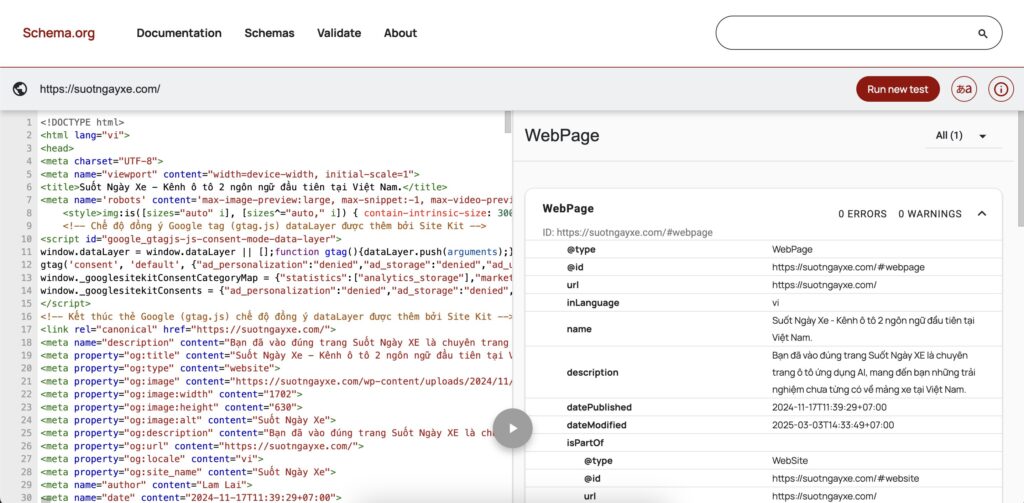Click the WebSite type value

[x=790, y=461]
